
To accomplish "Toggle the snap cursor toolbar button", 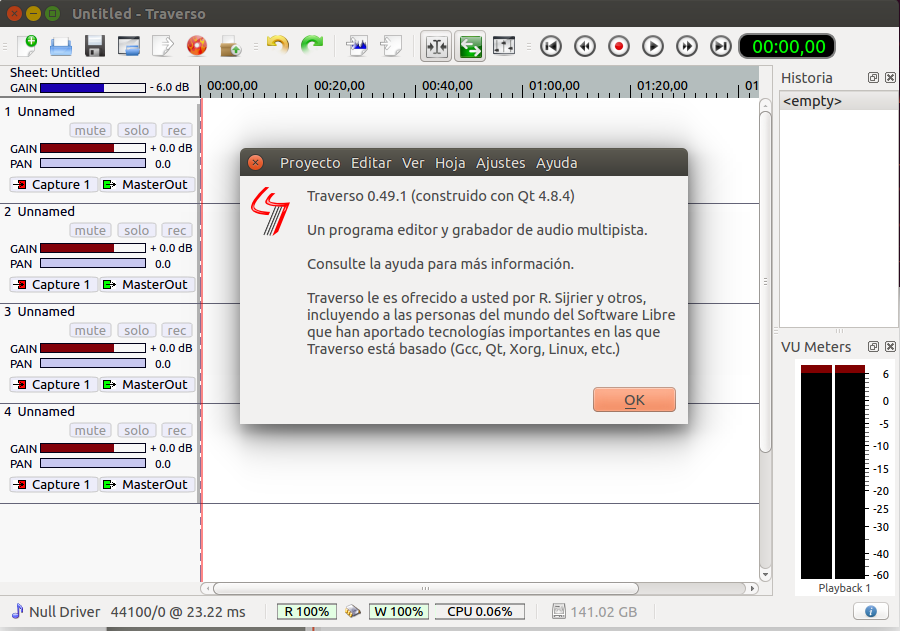I will point(436,46).
